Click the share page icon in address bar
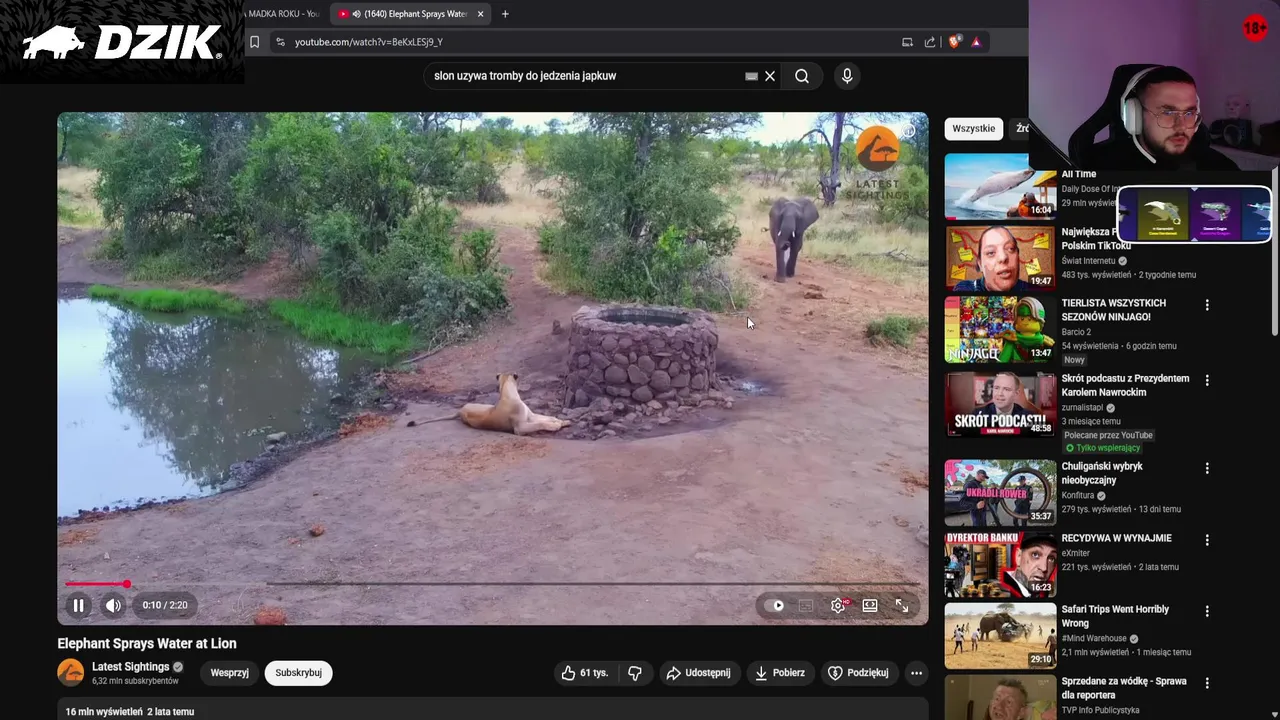The width and height of the screenshot is (1280, 720). click(930, 42)
